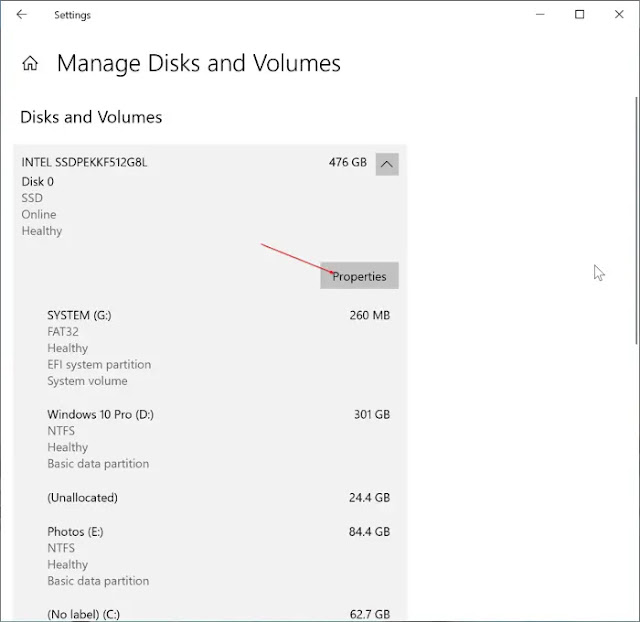The image size is (640, 622).
Task: Click the 260 MB size of SYSTEM volume
Action: pyautogui.click(x=370, y=315)
